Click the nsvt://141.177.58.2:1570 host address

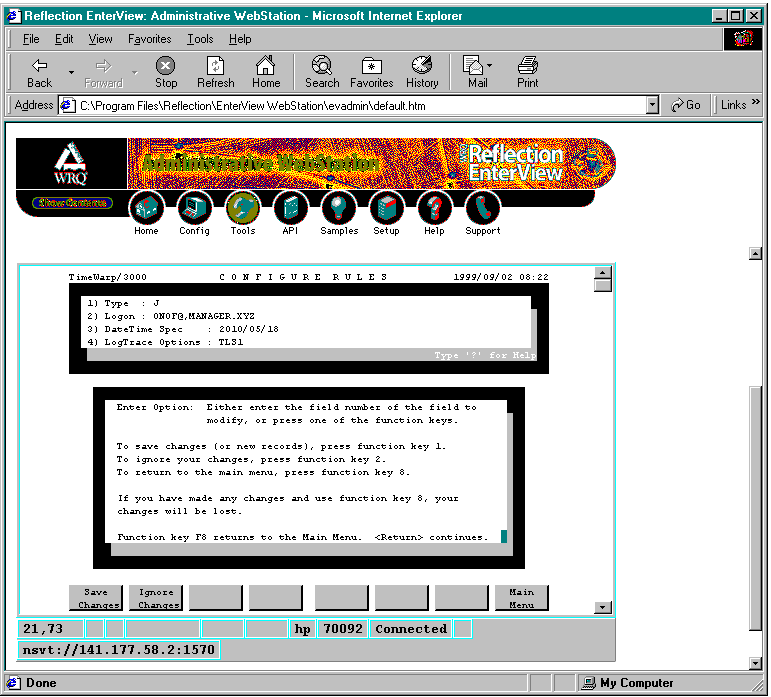click(119, 650)
